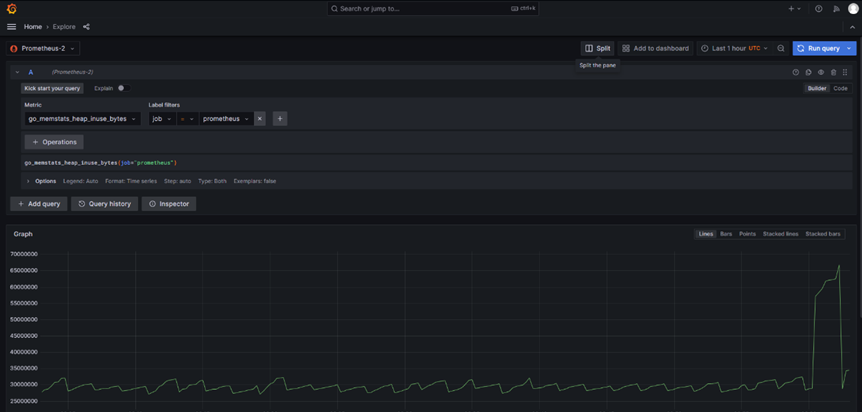Toggle the Explain switch

[x=124, y=88]
